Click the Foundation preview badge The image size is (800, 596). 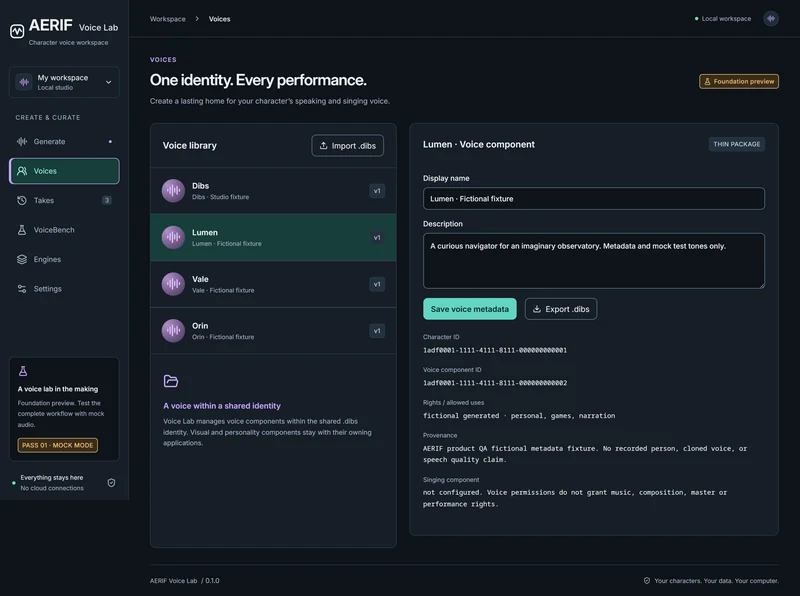pyautogui.click(x=739, y=81)
